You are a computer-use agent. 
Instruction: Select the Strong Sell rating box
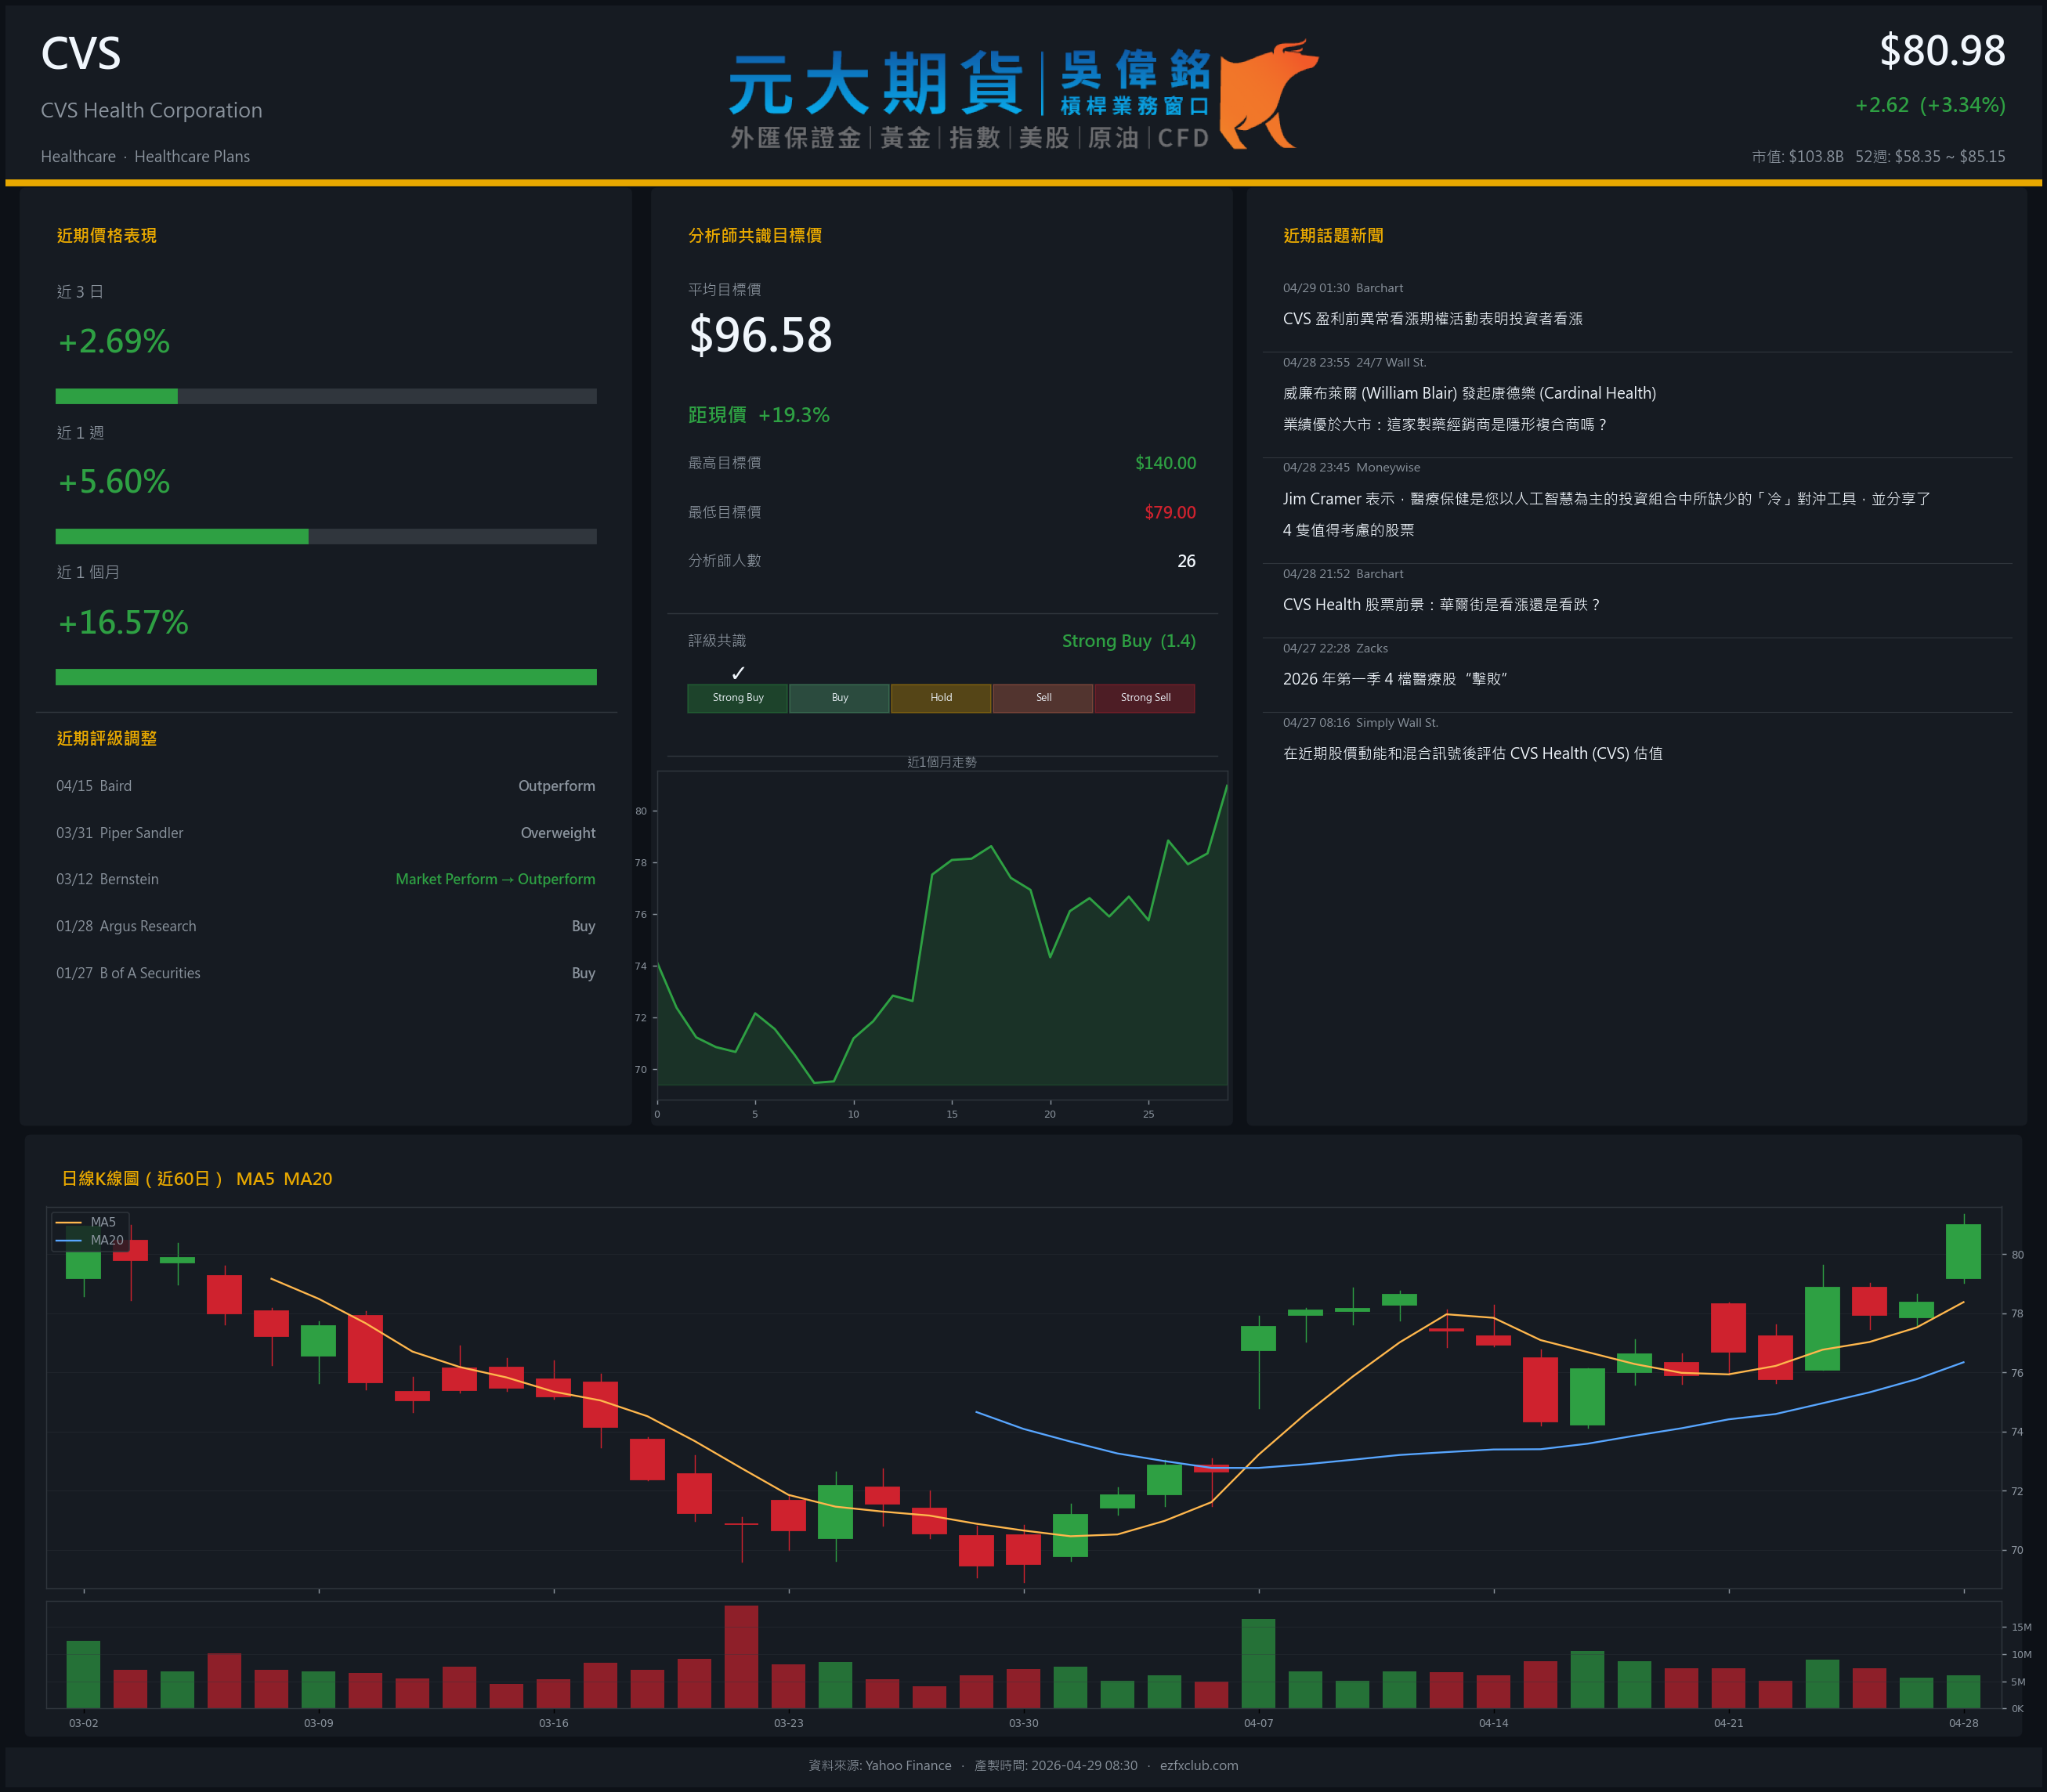tap(1145, 698)
